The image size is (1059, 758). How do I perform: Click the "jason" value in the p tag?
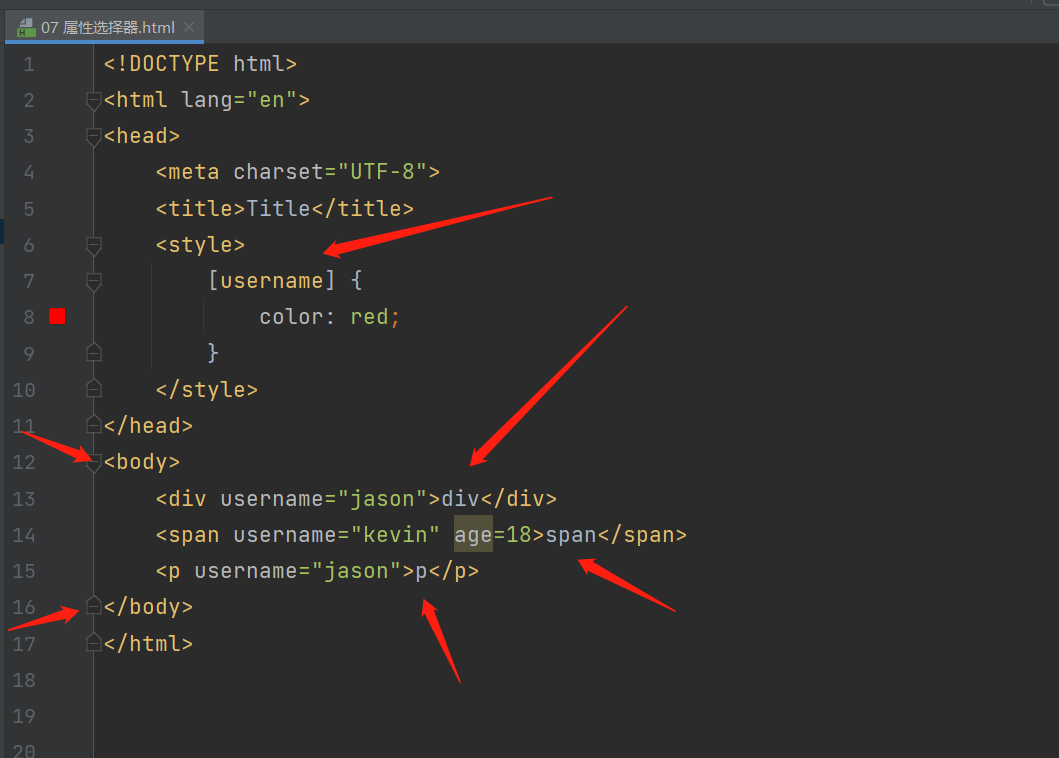(357, 571)
